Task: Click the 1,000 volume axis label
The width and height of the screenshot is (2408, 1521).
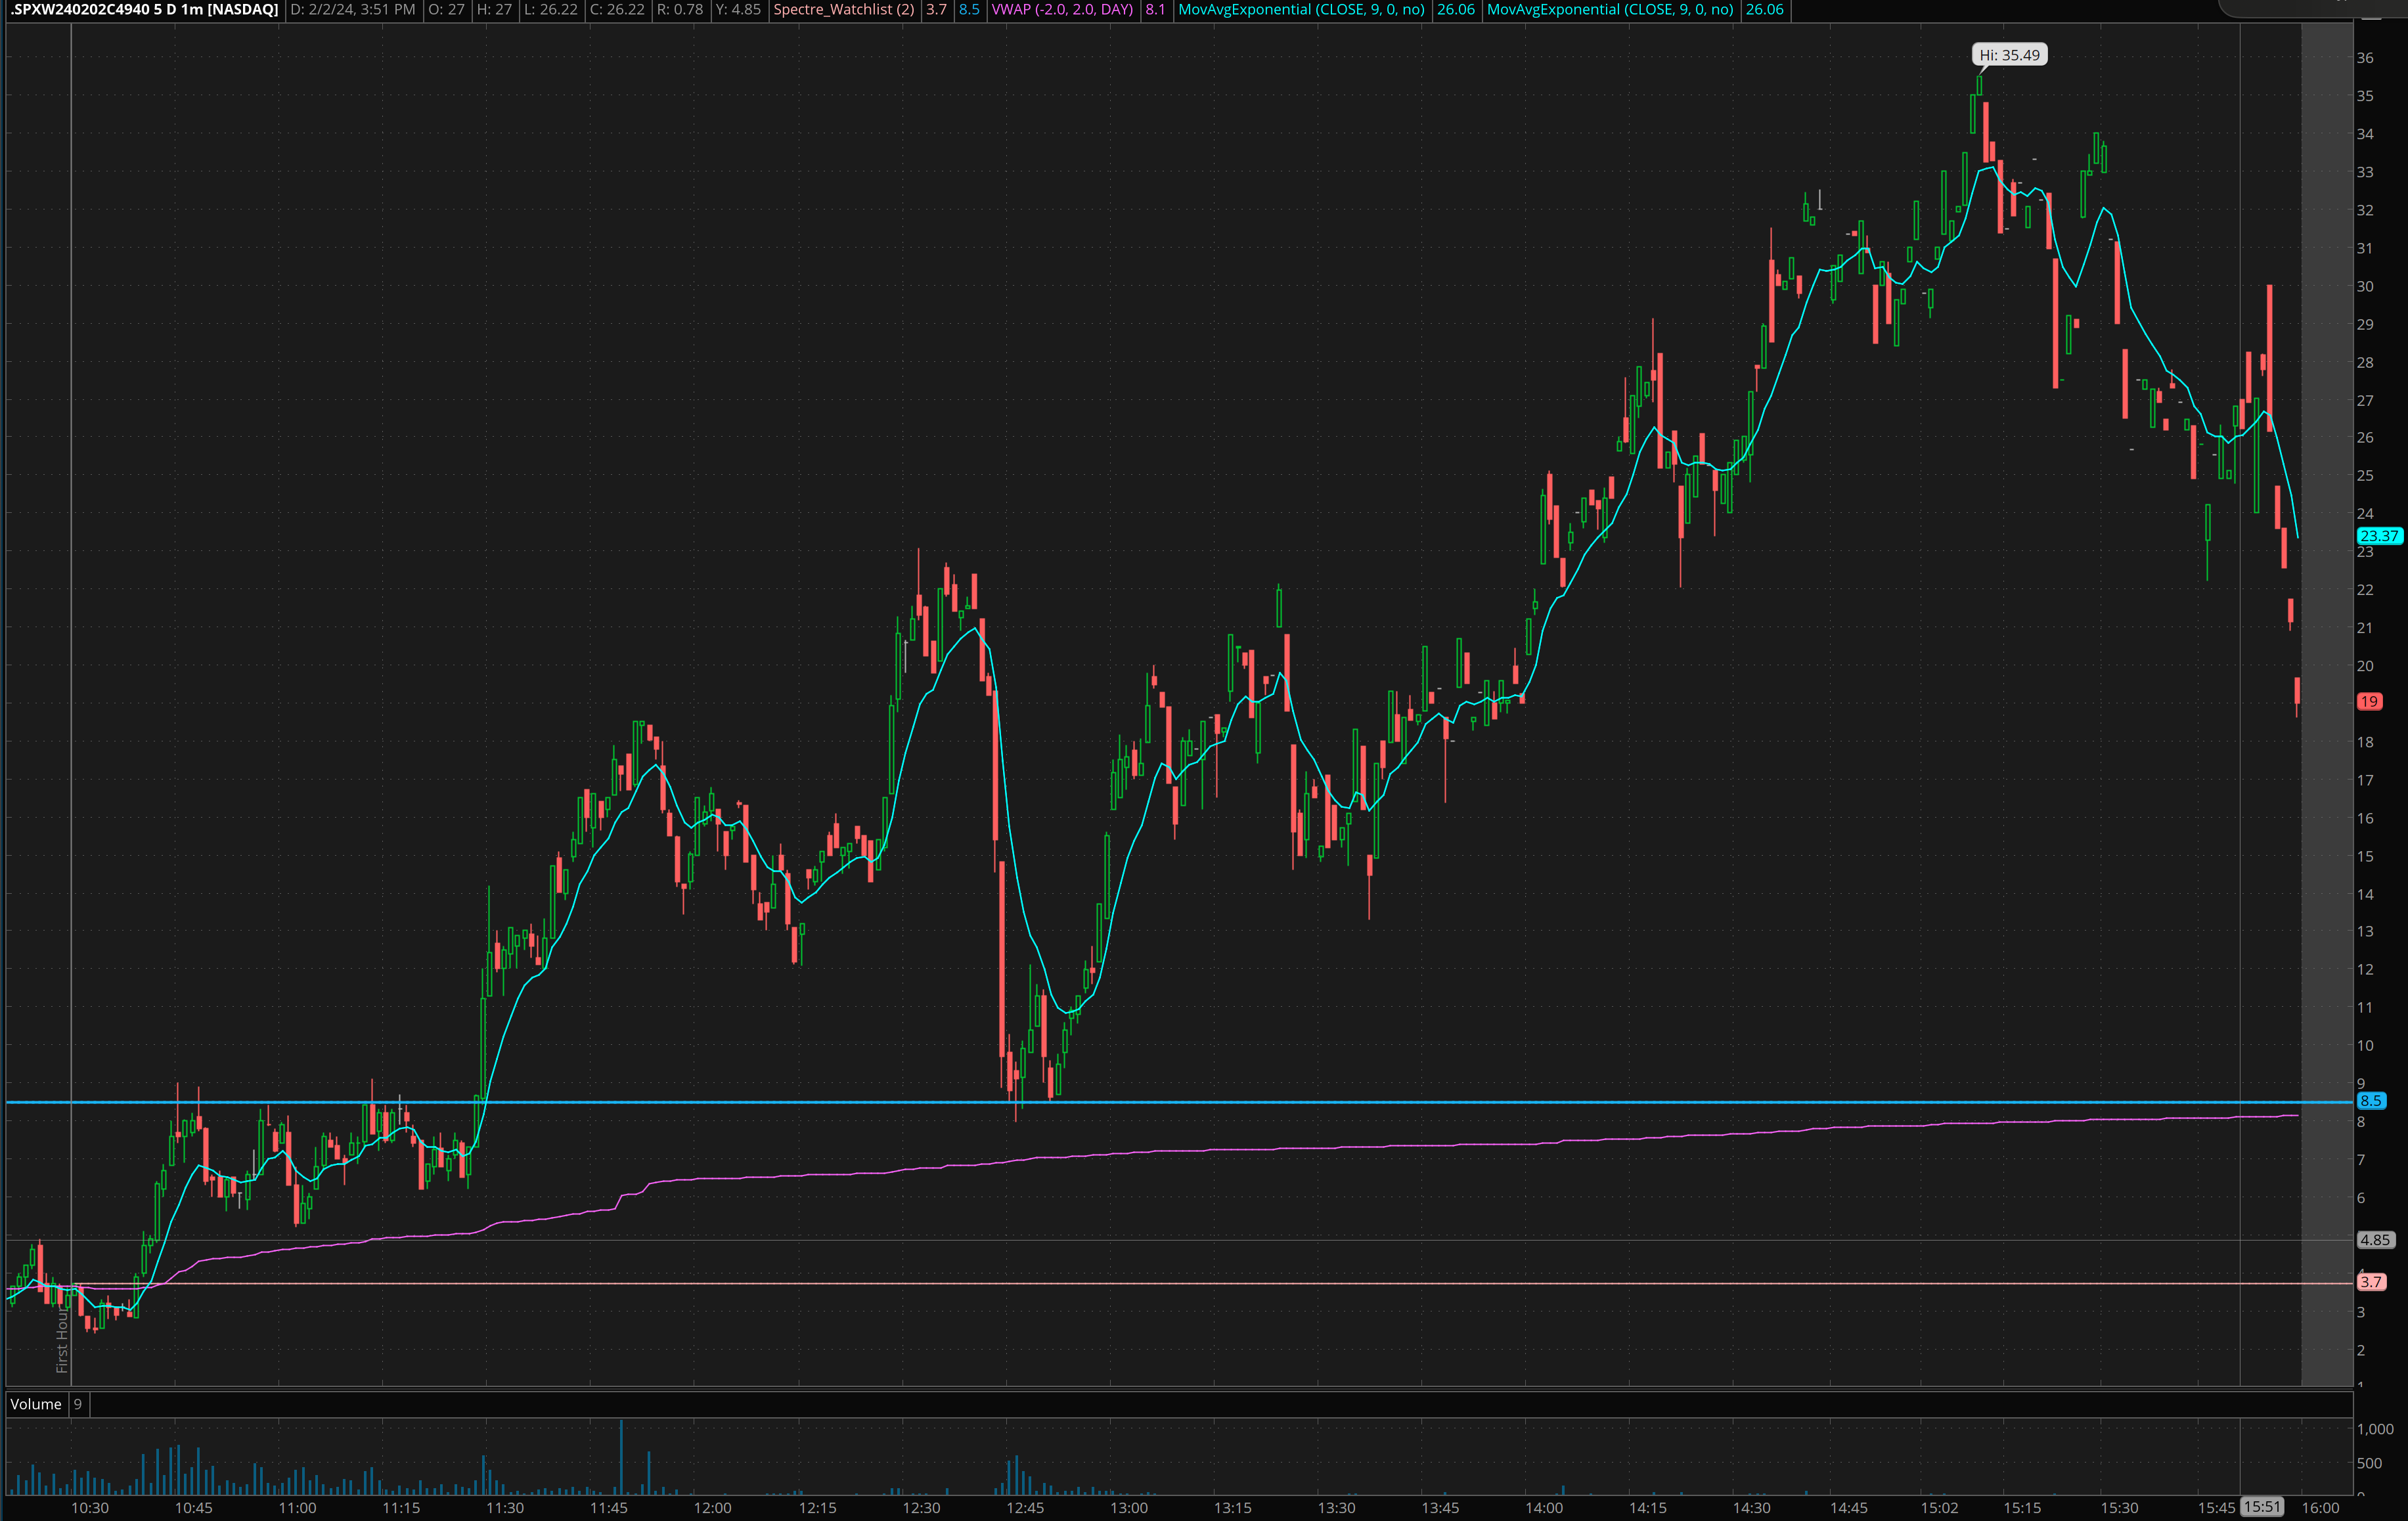Action: [x=2375, y=1429]
